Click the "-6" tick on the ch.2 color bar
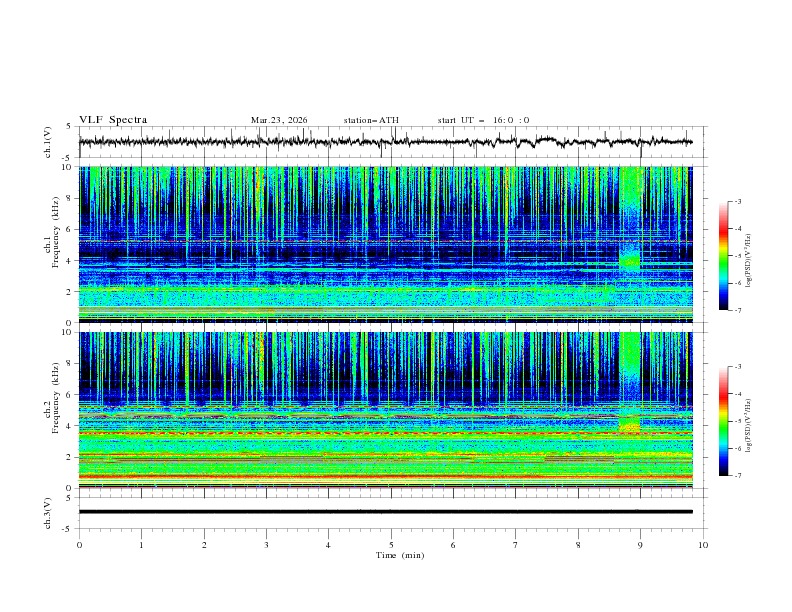The width and height of the screenshot is (792, 612). [738, 448]
